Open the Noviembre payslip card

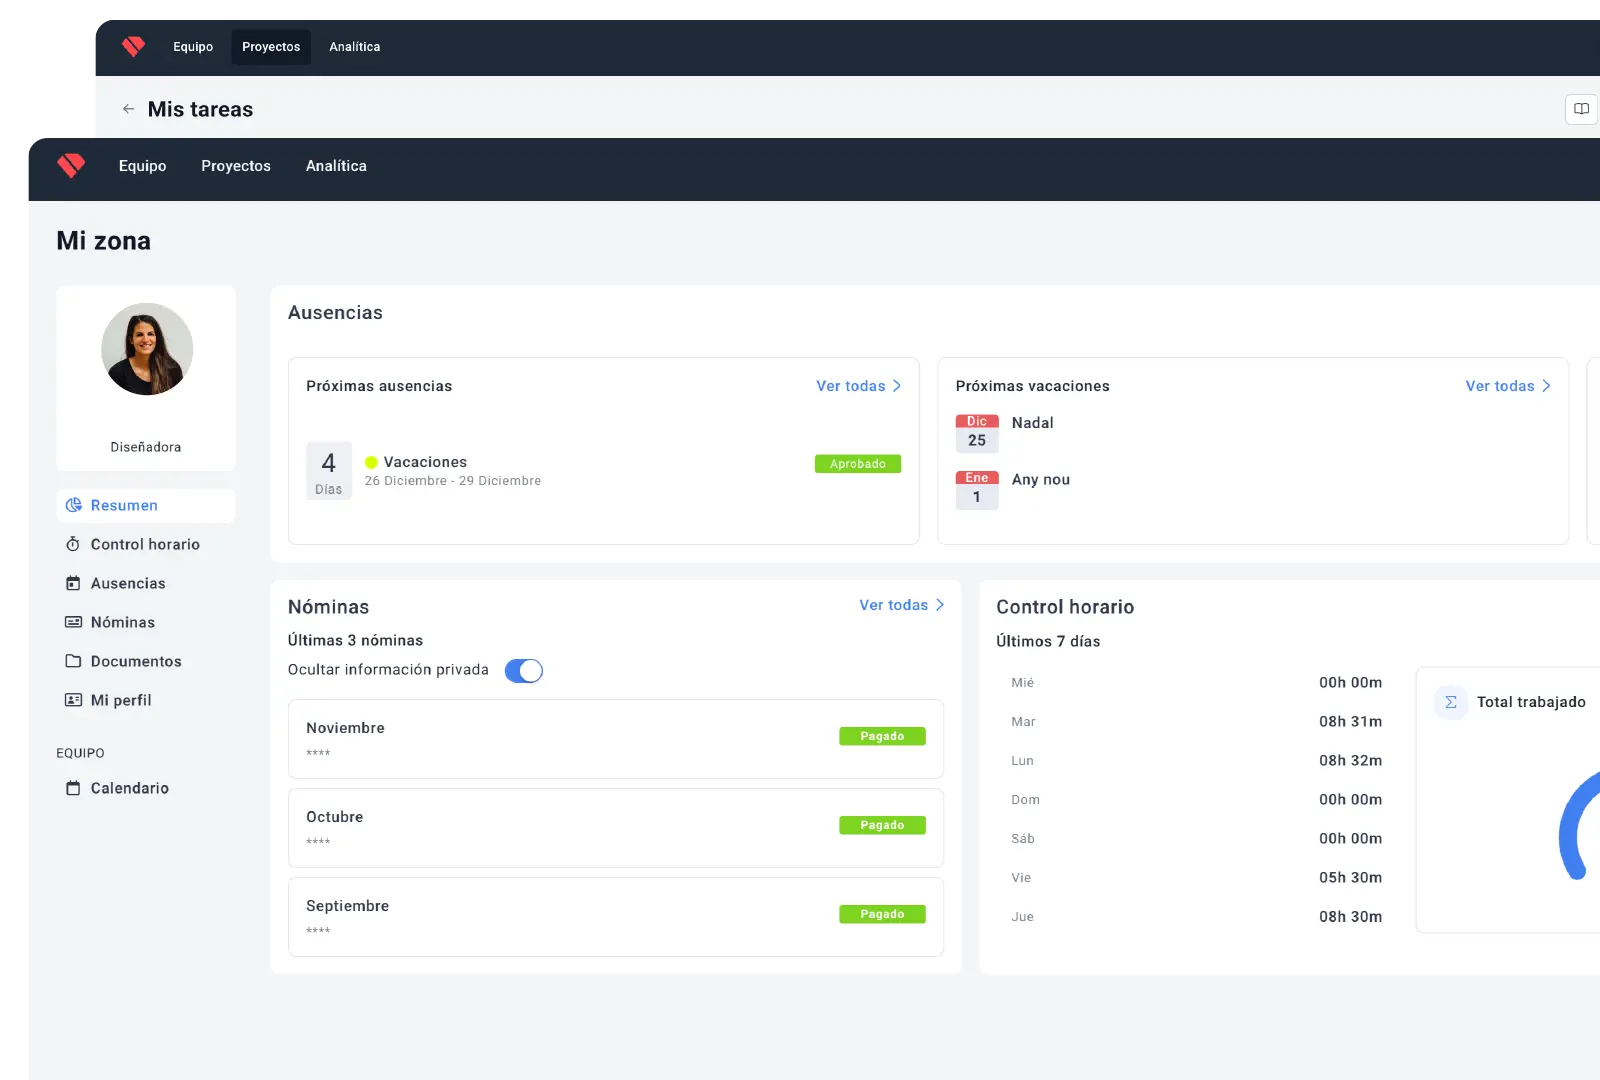coord(616,739)
